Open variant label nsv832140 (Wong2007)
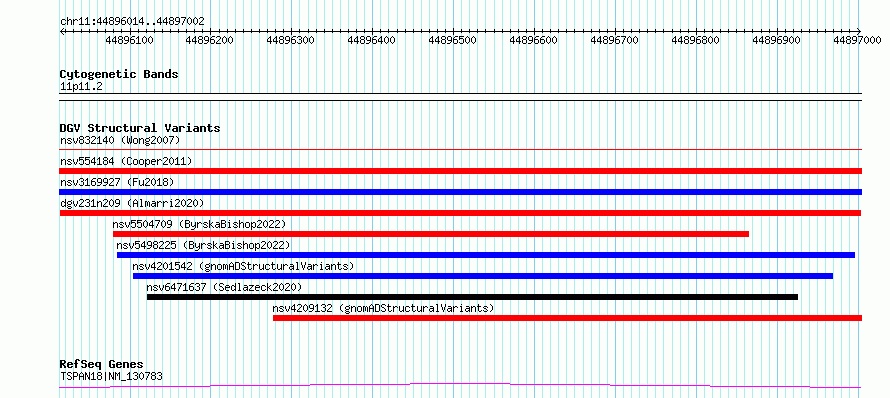The image size is (890, 398). tap(120, 140)
